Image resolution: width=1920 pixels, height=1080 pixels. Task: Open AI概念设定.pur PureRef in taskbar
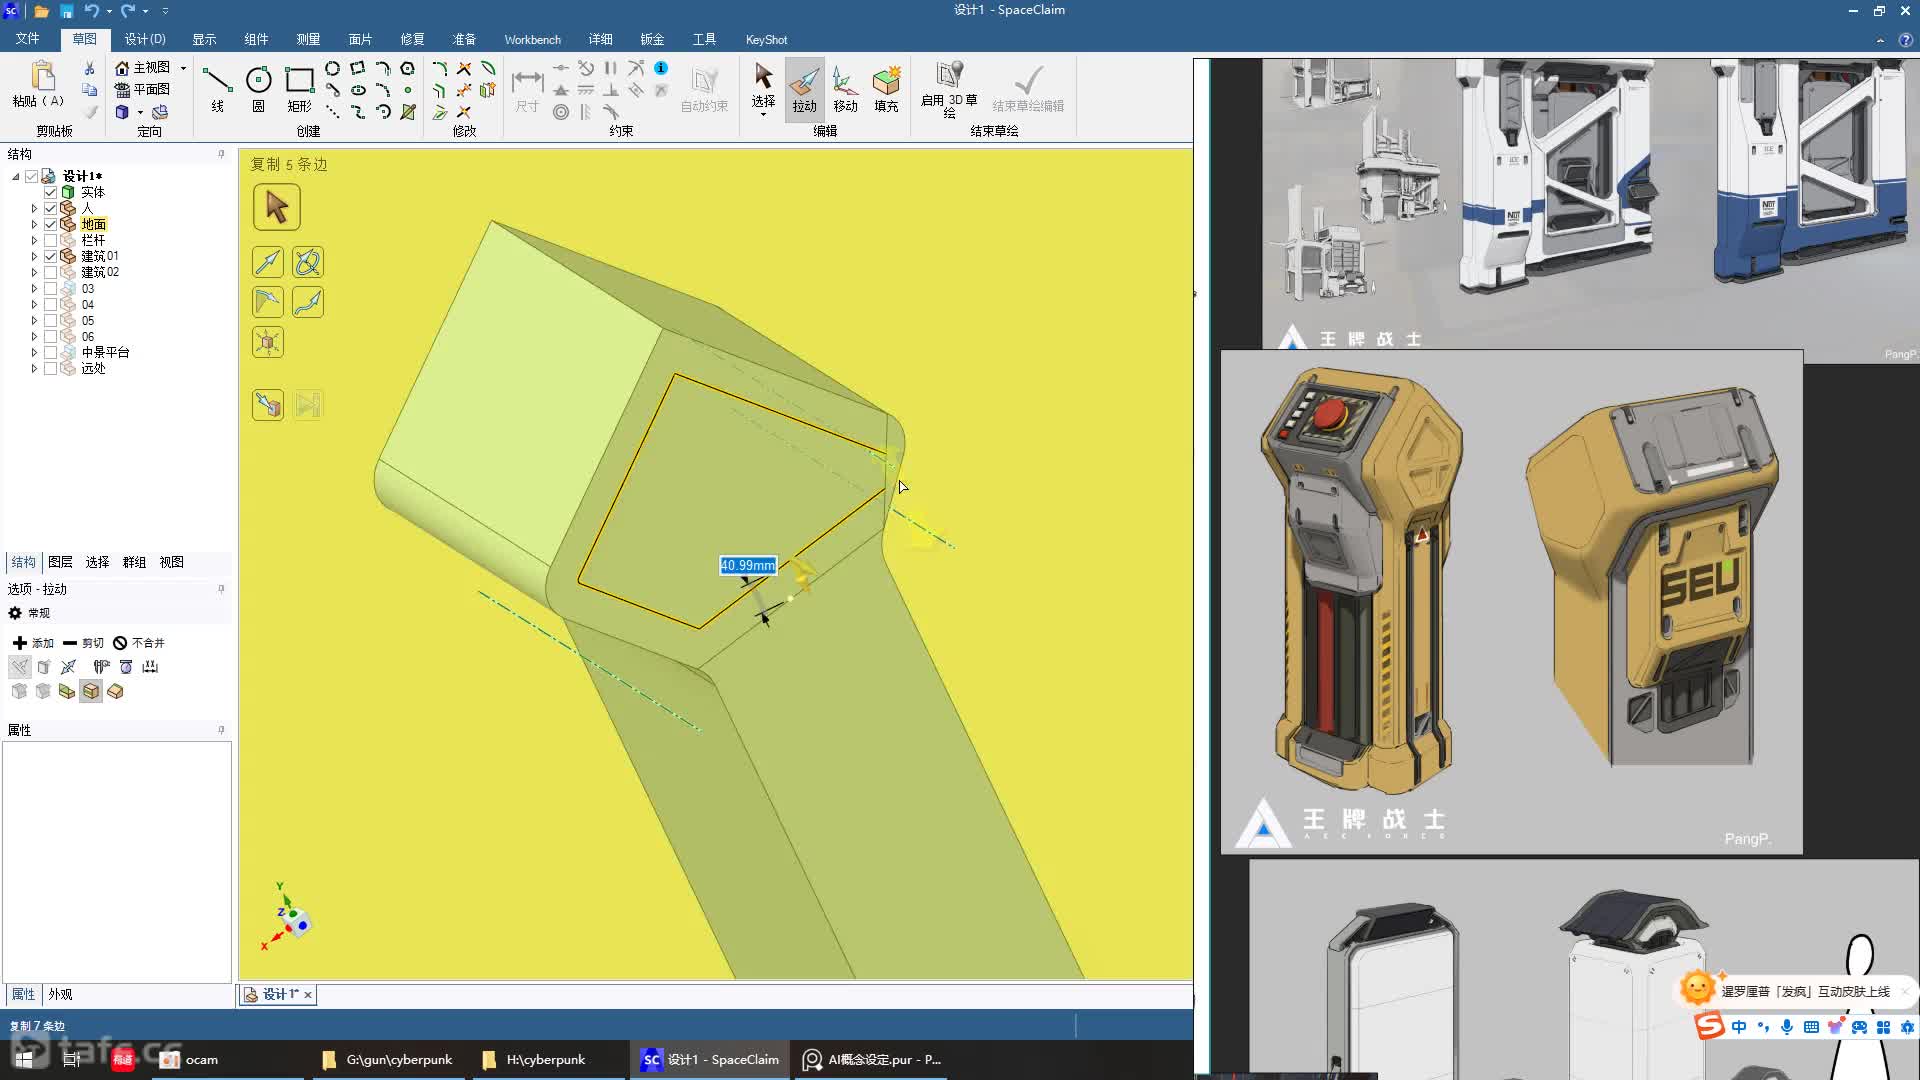[x=872, y=1059]
